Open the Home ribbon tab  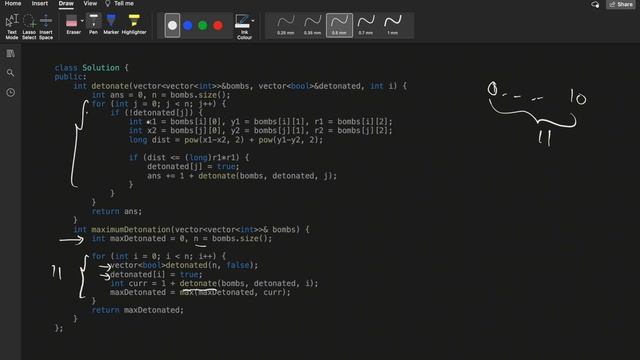13,3
